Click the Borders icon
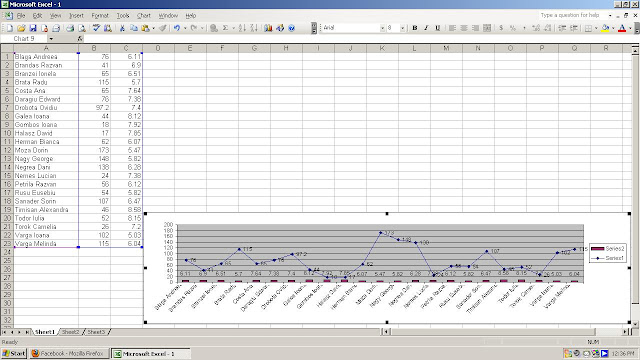 click(x=588, y=28)
